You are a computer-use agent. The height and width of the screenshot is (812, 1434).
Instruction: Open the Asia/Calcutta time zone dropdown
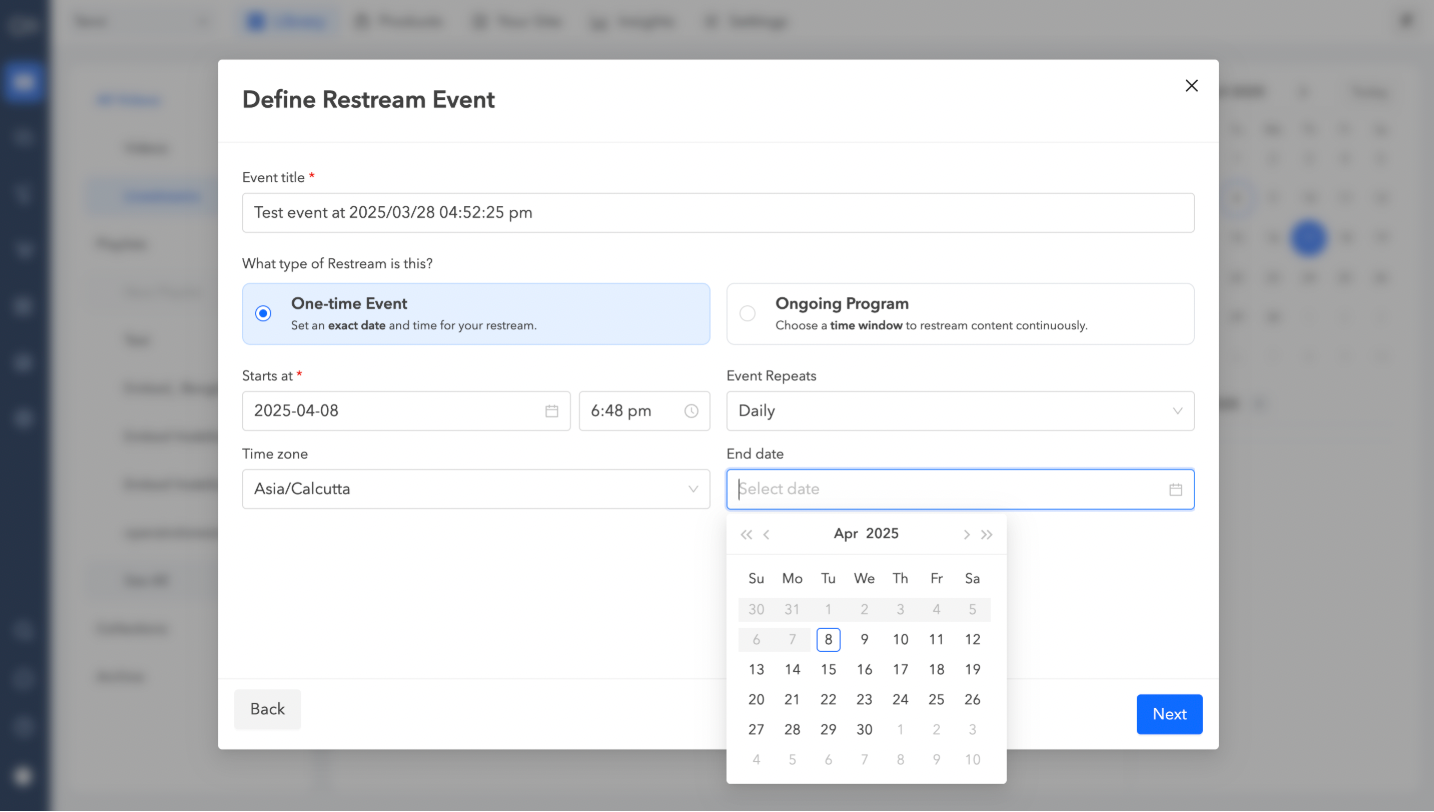(x=476, y=489)
